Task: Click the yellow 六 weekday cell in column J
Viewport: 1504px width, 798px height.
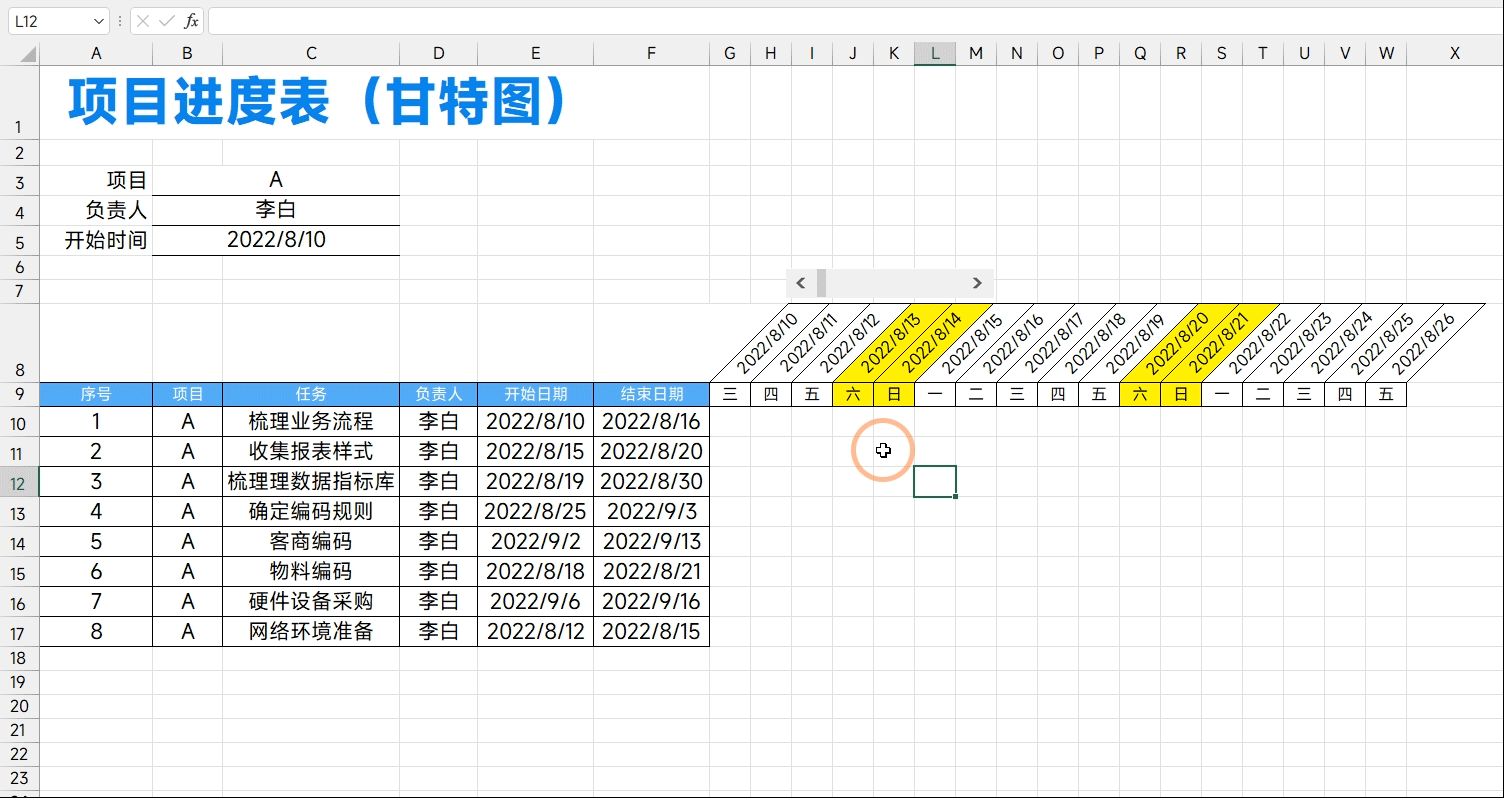Action: [853, 394]
